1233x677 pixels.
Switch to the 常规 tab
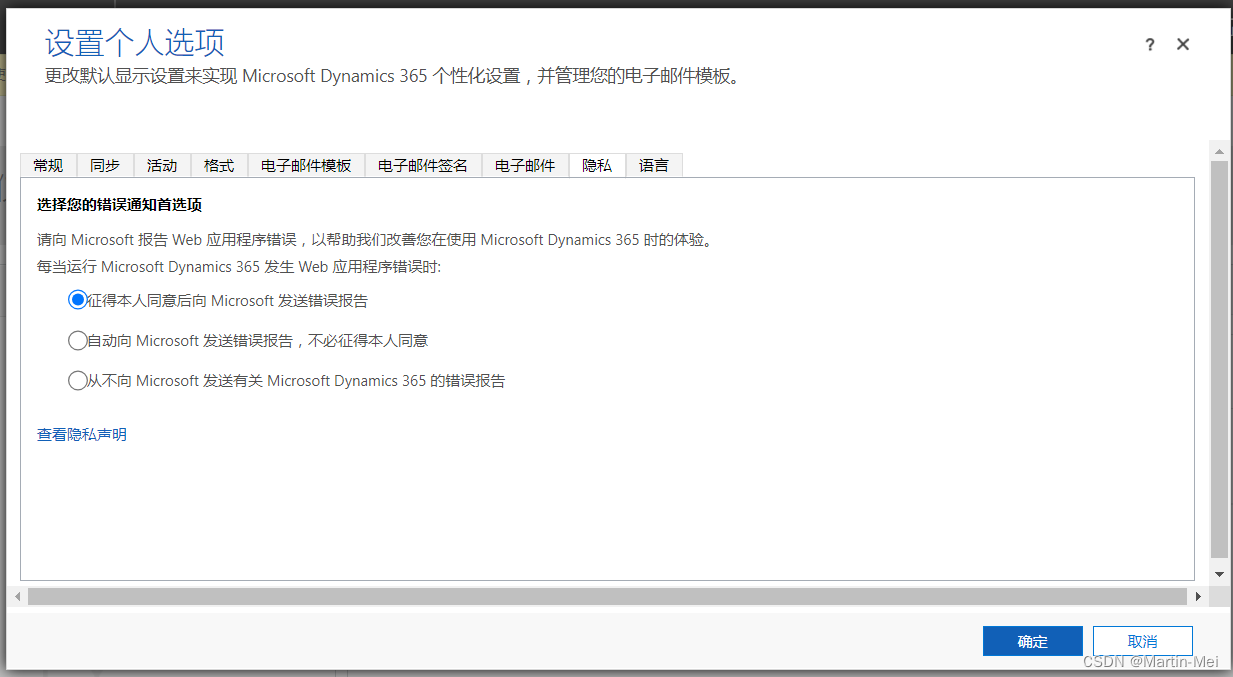click(x=48, y=165)
